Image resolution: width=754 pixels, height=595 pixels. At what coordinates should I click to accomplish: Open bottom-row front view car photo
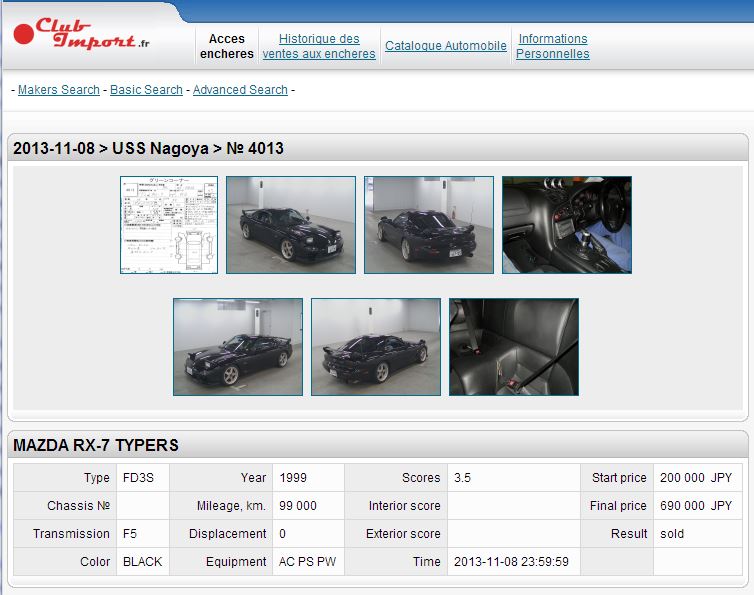238,347
